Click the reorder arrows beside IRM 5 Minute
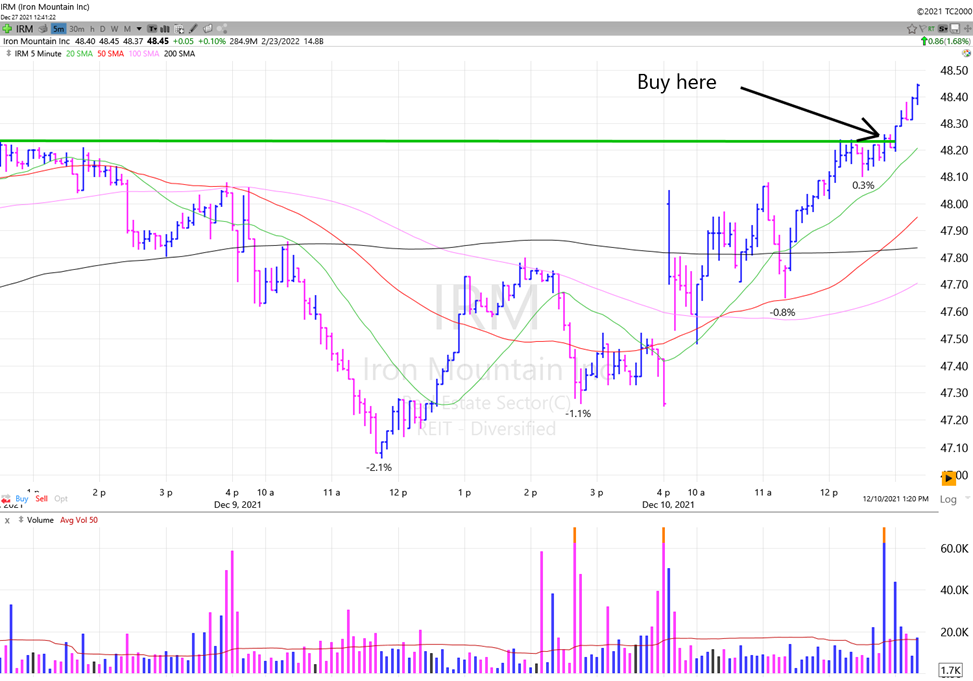Image resolution: width=973 pixels, height=681 pixels. 9,53
